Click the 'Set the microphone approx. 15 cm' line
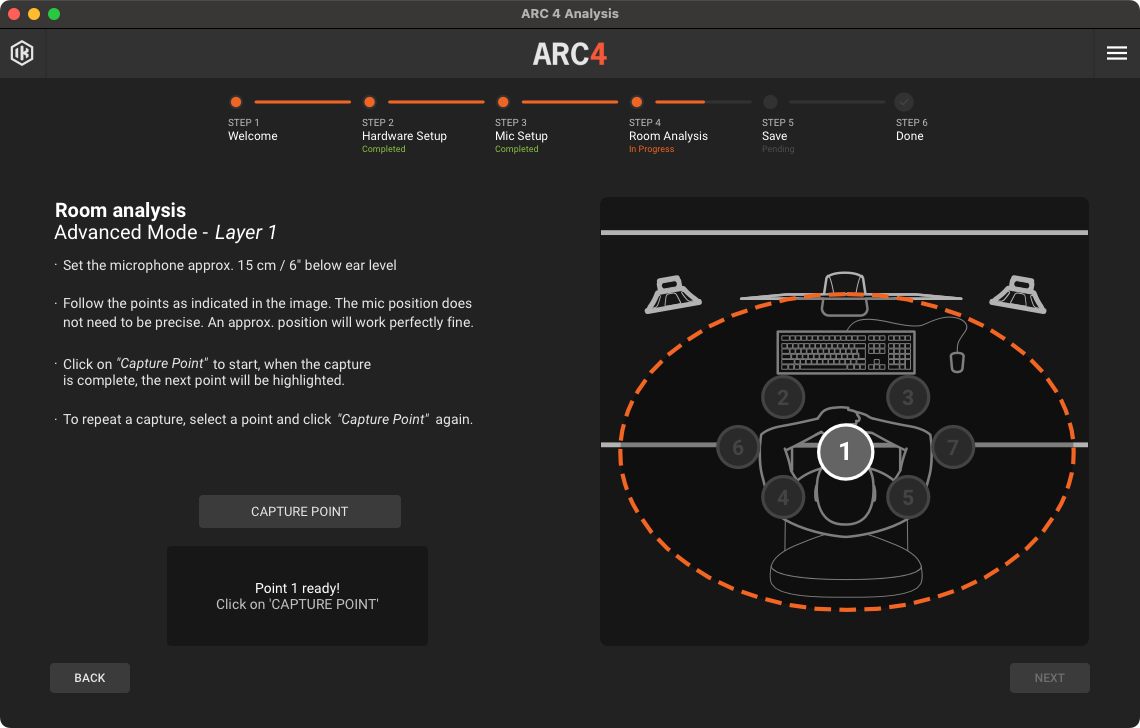 coord(230,265)
